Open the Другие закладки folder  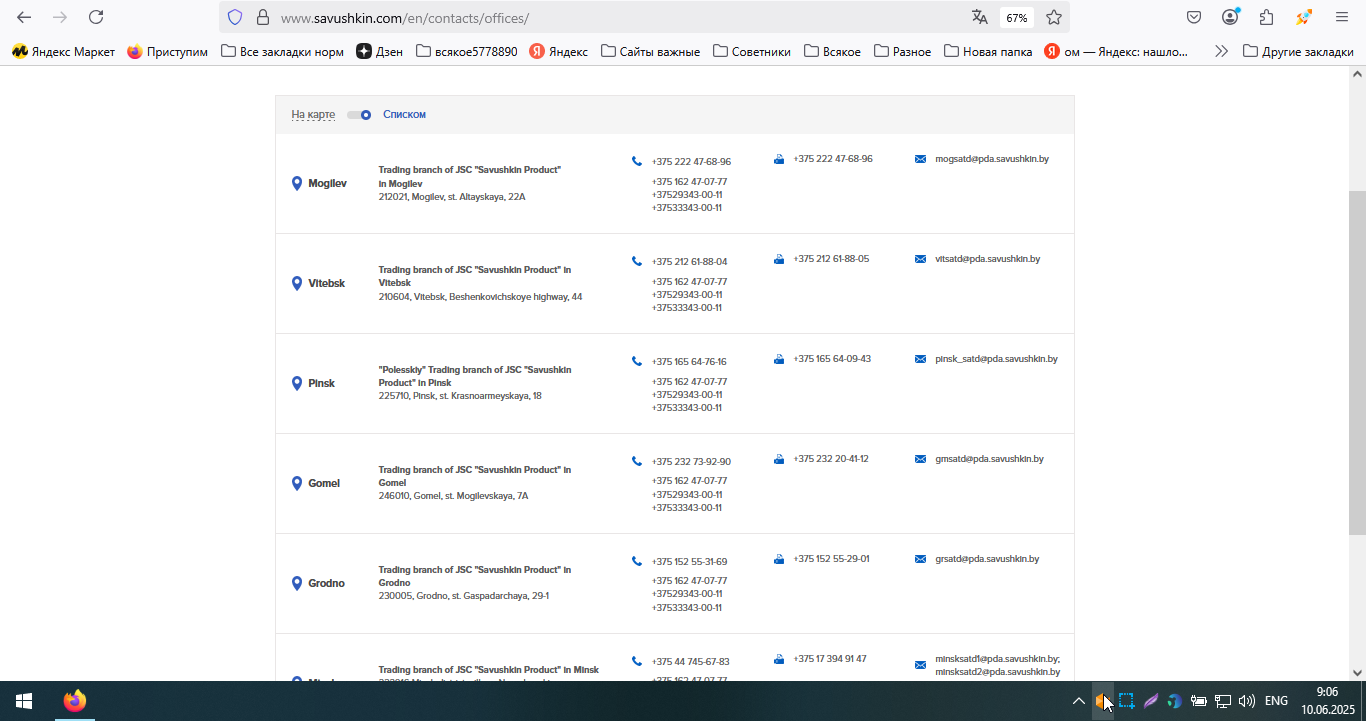coord(1298,51)
